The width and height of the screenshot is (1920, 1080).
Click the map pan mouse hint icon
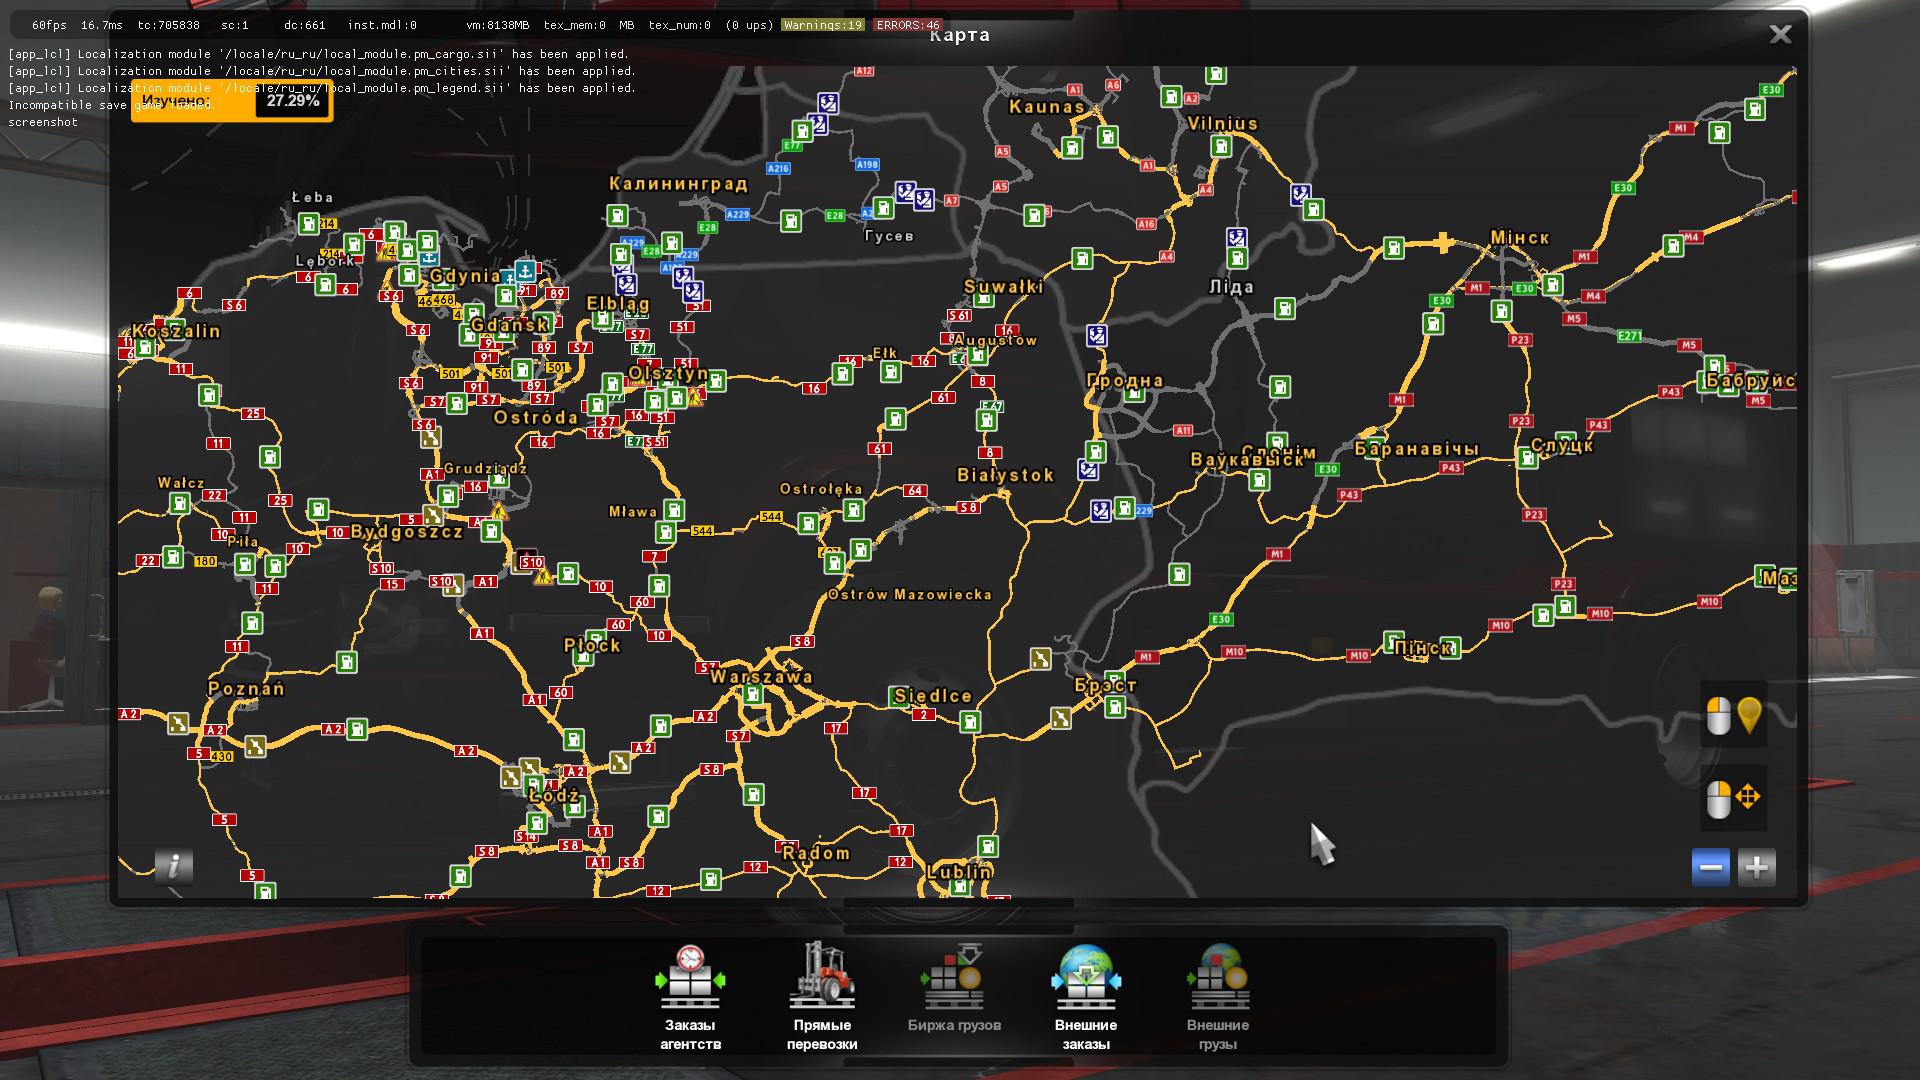tap(1734, 798)
